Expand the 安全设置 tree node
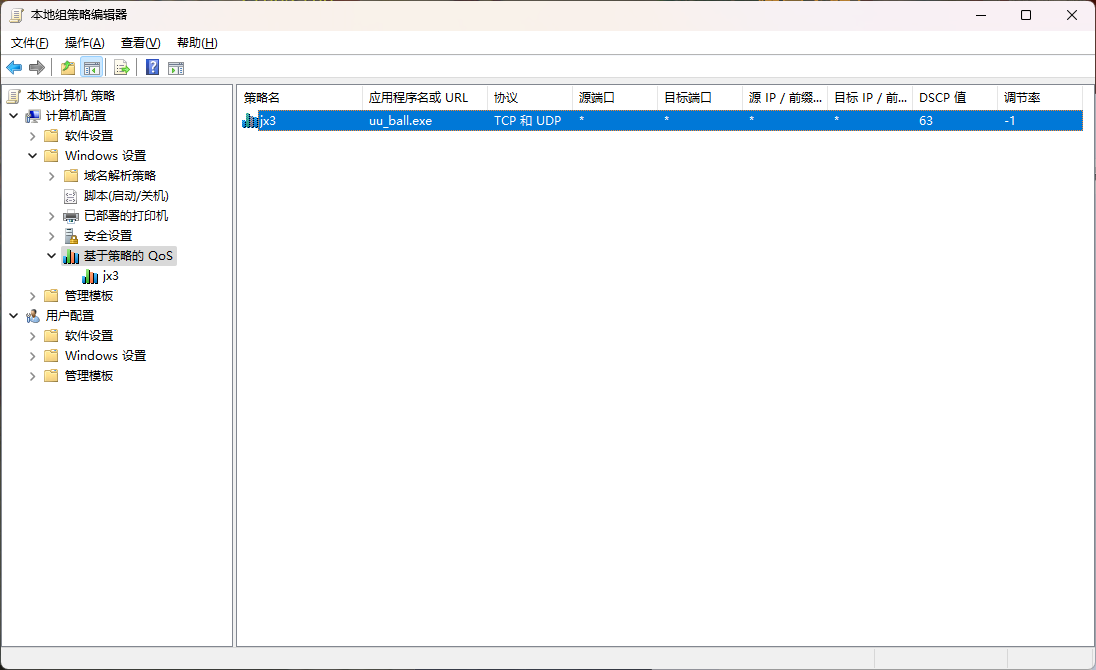1096x670 pixels. (52, 236)
